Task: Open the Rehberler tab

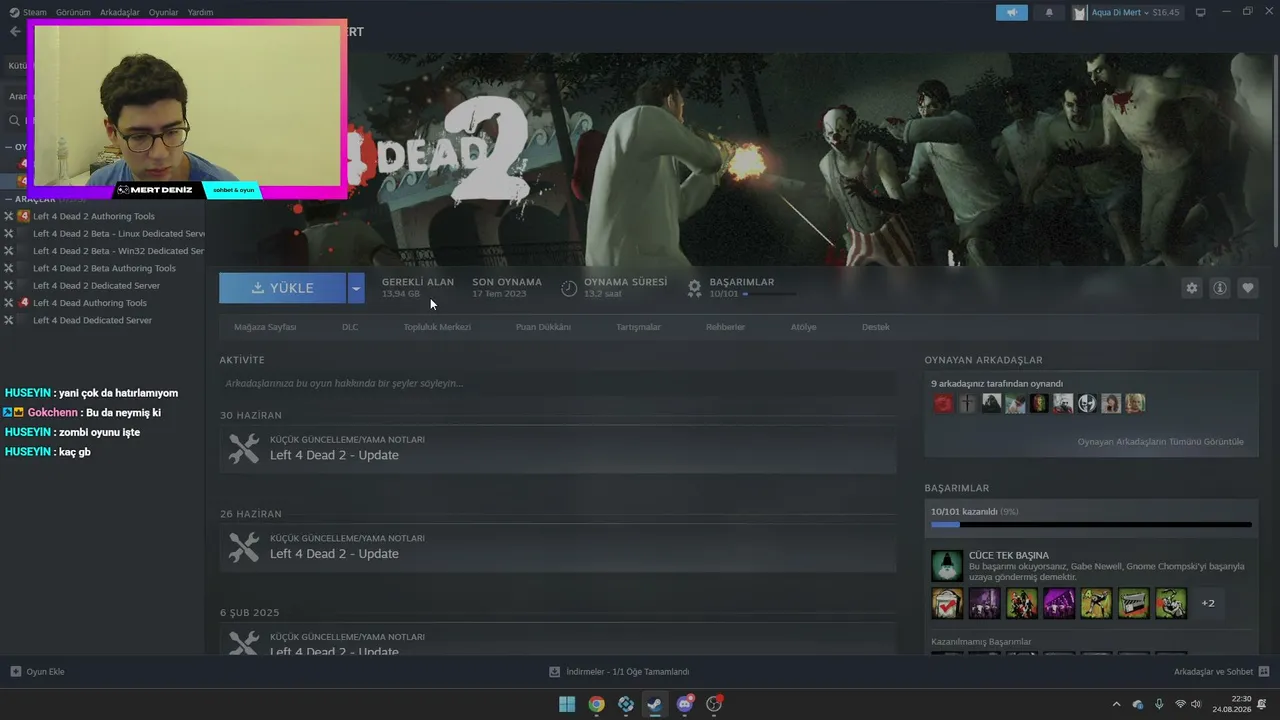Action: pyautogui.click(x=725, y=327)
